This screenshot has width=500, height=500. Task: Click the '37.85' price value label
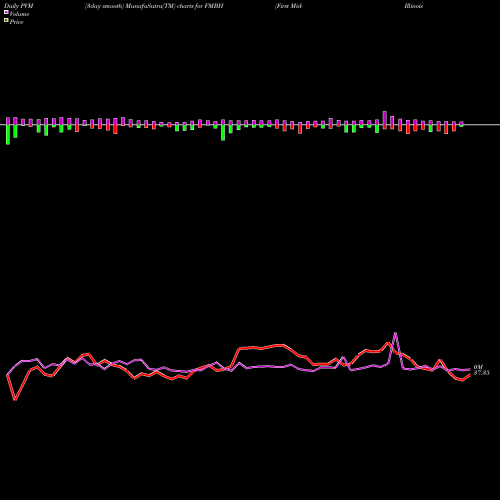click(482, 373)
